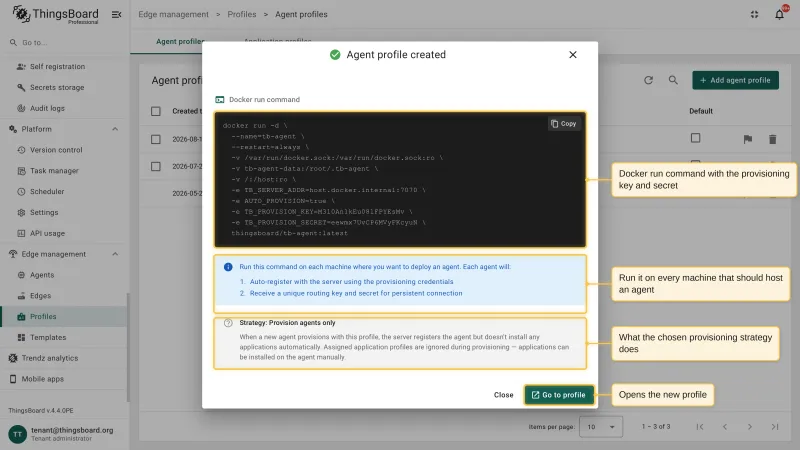The width and height of the screenshot is (800, 450).
Task: Open Trendz analytics in sidebar
Action: pos(50,358)
